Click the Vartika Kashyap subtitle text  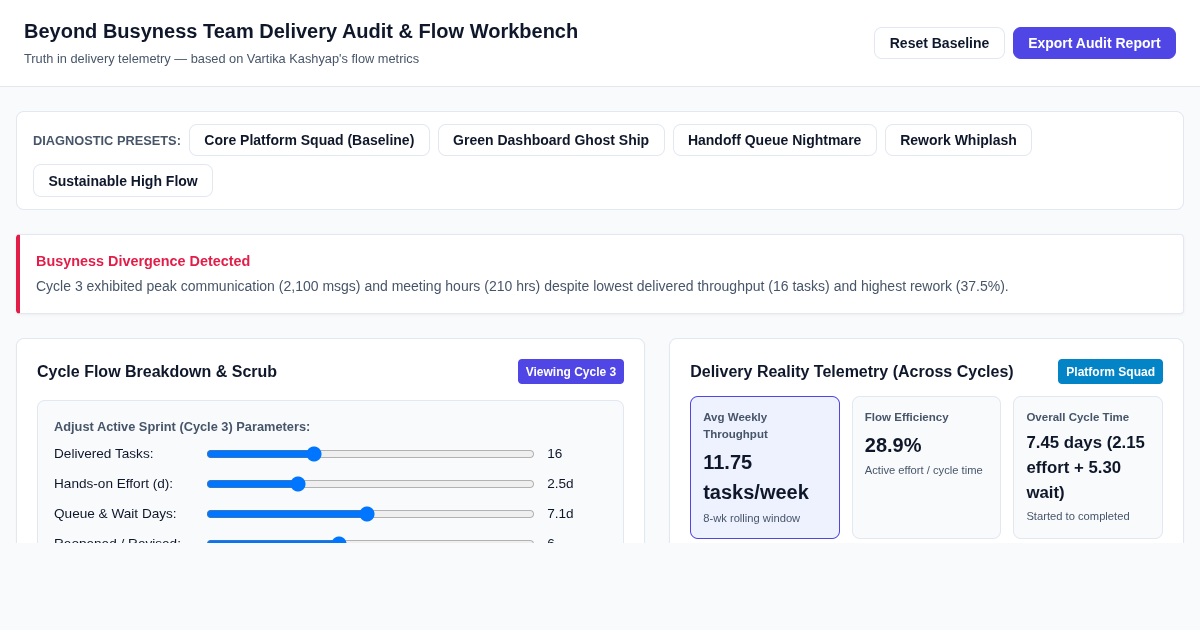[x=222, y=59]
